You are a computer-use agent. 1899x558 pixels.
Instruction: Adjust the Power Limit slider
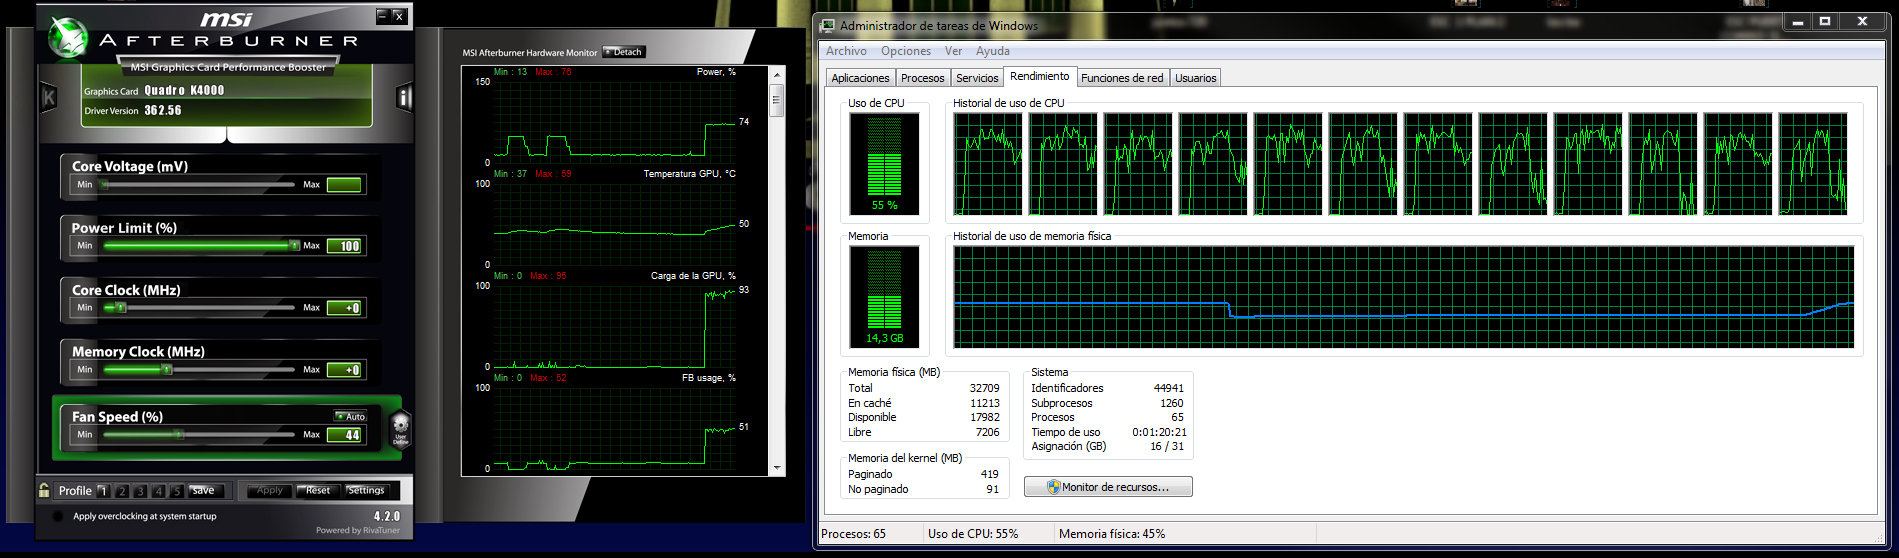(x=198, y=245)
